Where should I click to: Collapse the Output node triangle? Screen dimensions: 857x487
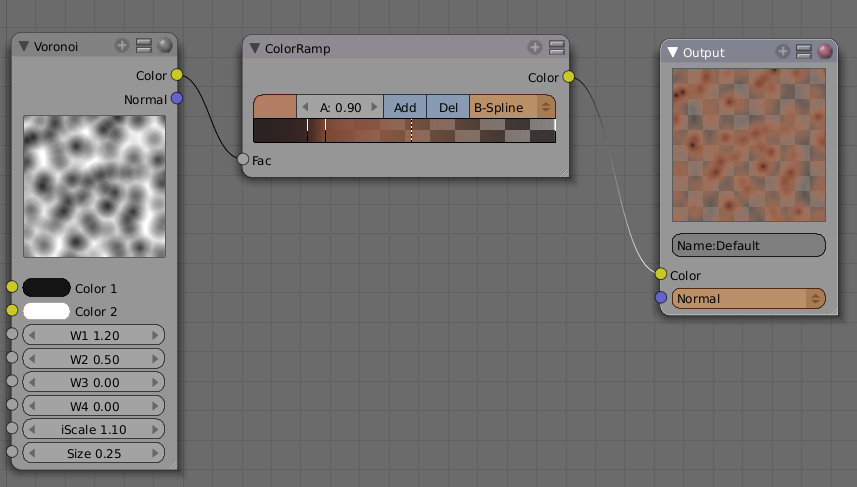(x=673, y=52)
